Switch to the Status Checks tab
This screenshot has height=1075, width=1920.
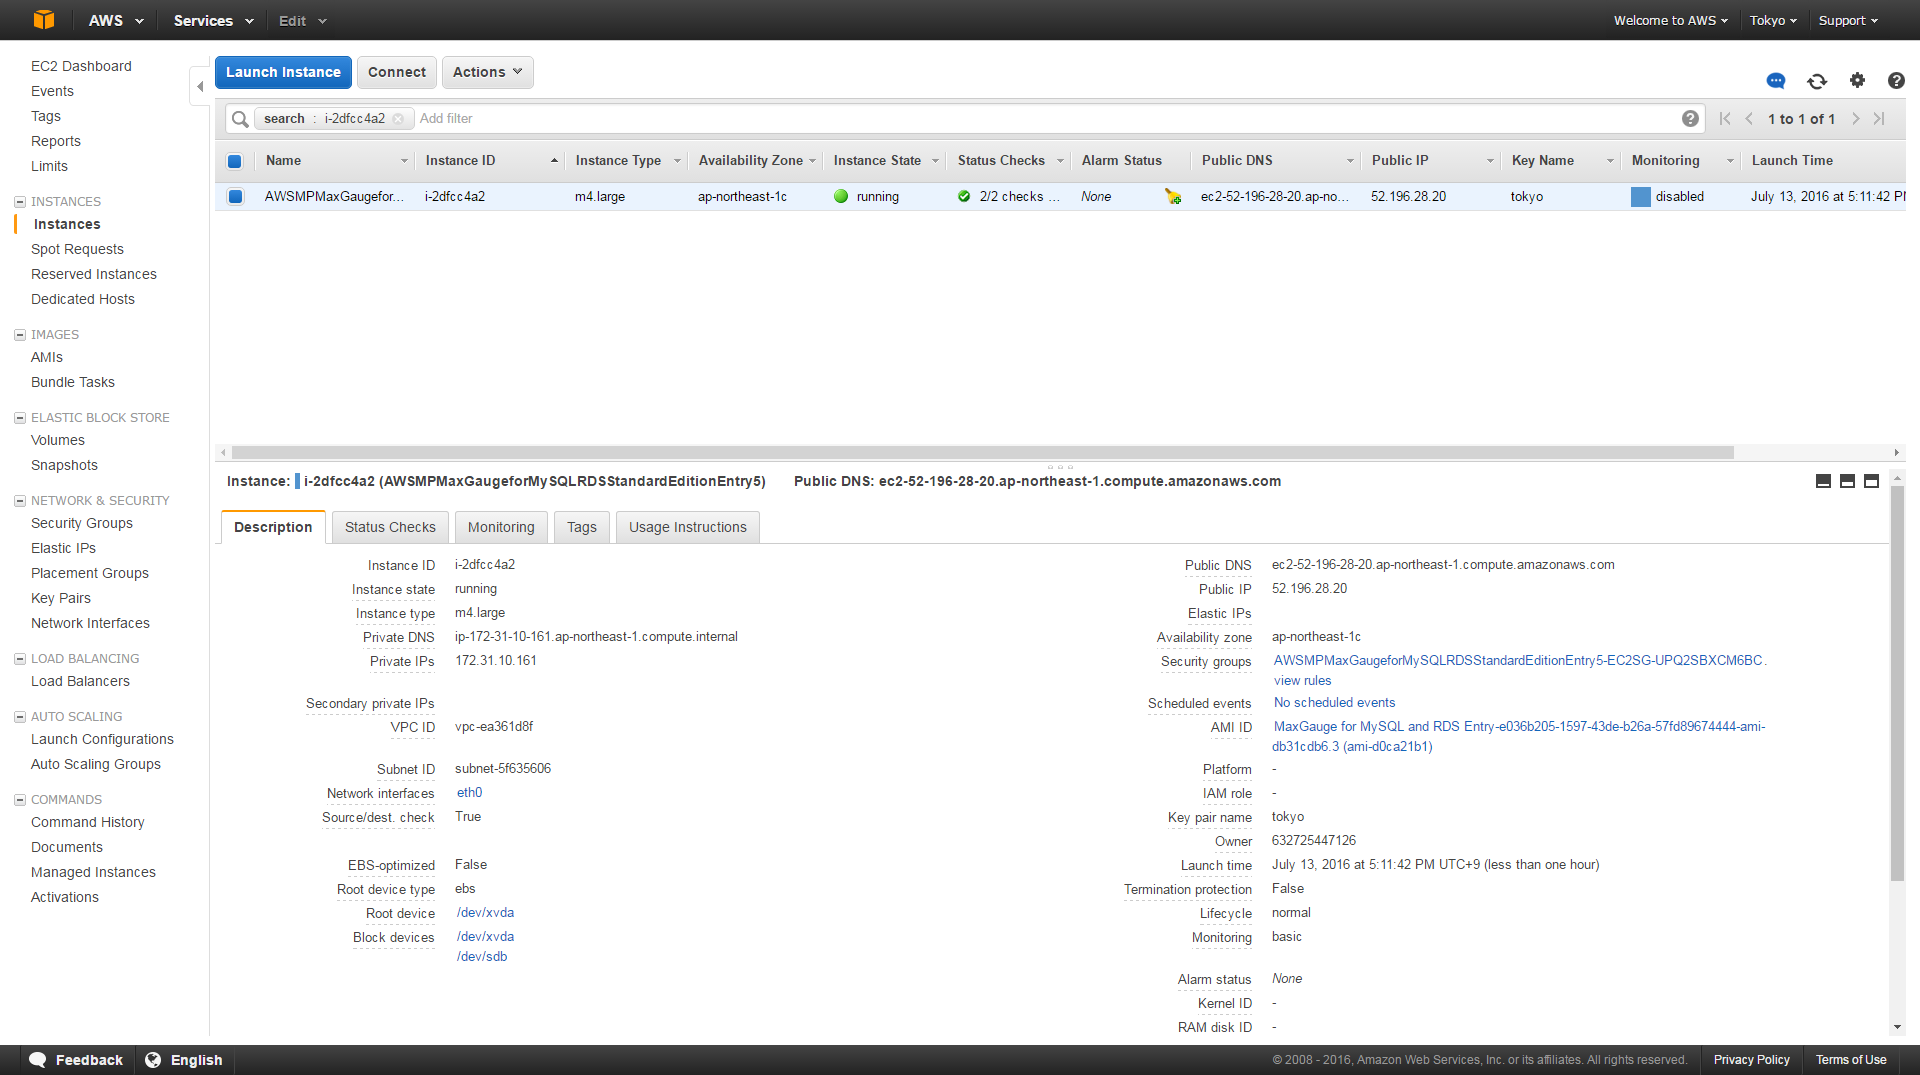pos(390,527)
